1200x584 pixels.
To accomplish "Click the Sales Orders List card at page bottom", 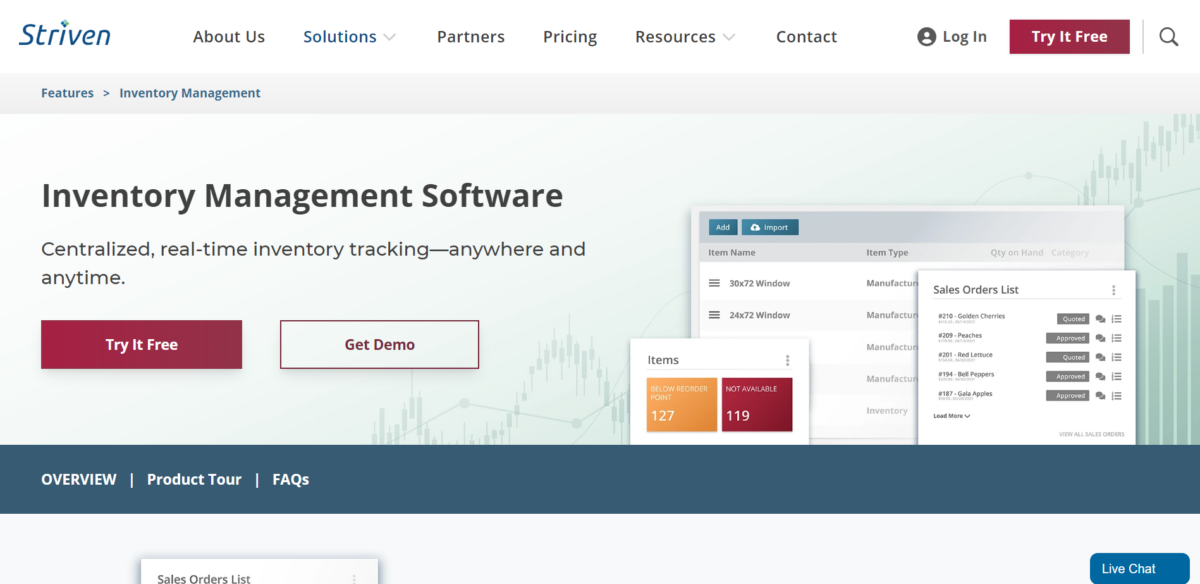I will pos(259,572).
